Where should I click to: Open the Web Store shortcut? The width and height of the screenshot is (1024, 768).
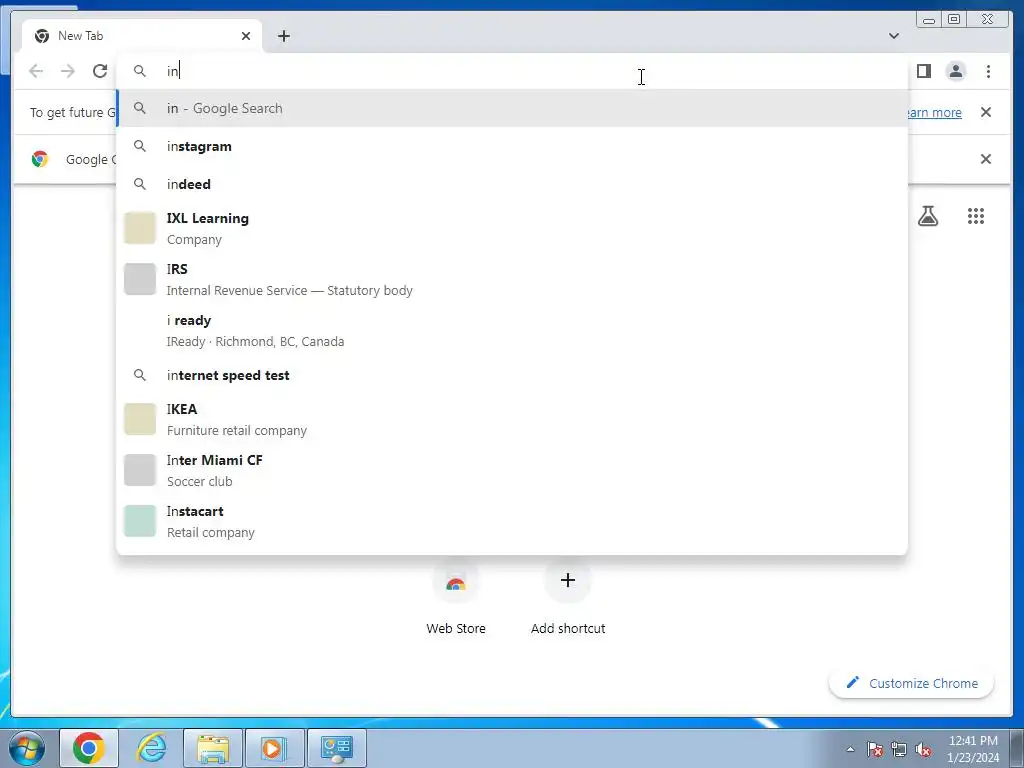(x=456, y=598)
